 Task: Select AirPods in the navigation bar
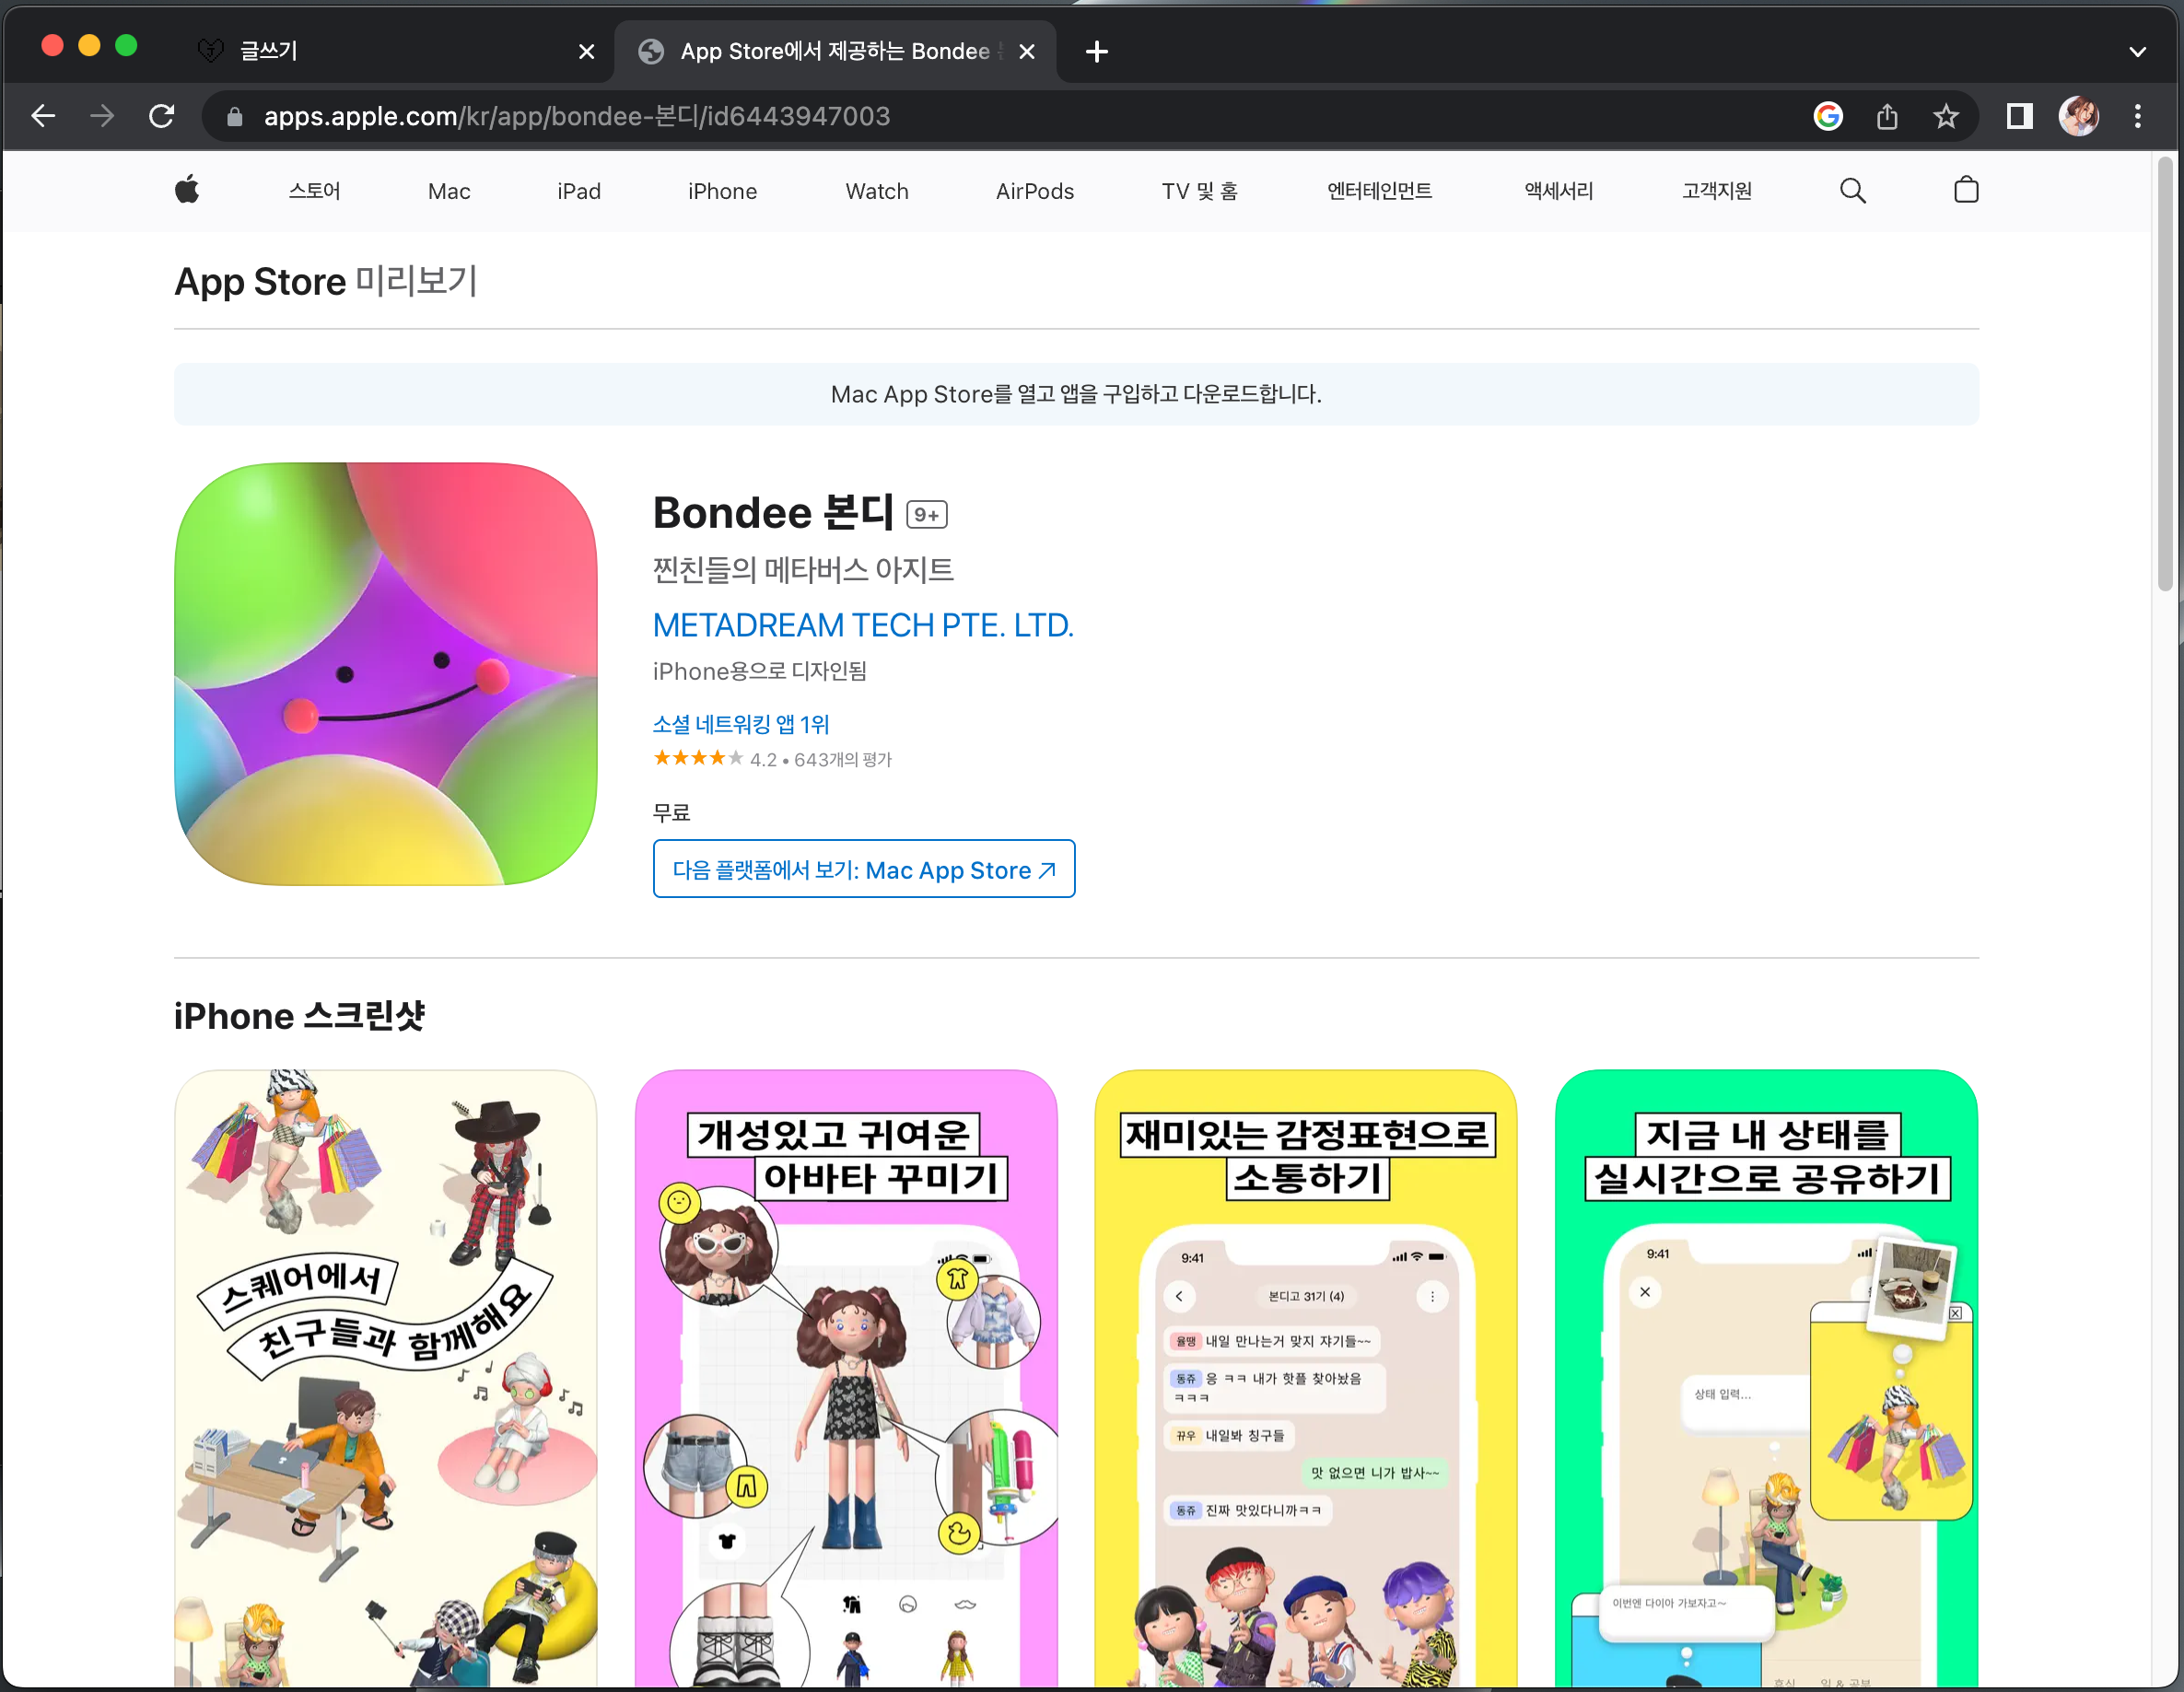point(1034,191)
